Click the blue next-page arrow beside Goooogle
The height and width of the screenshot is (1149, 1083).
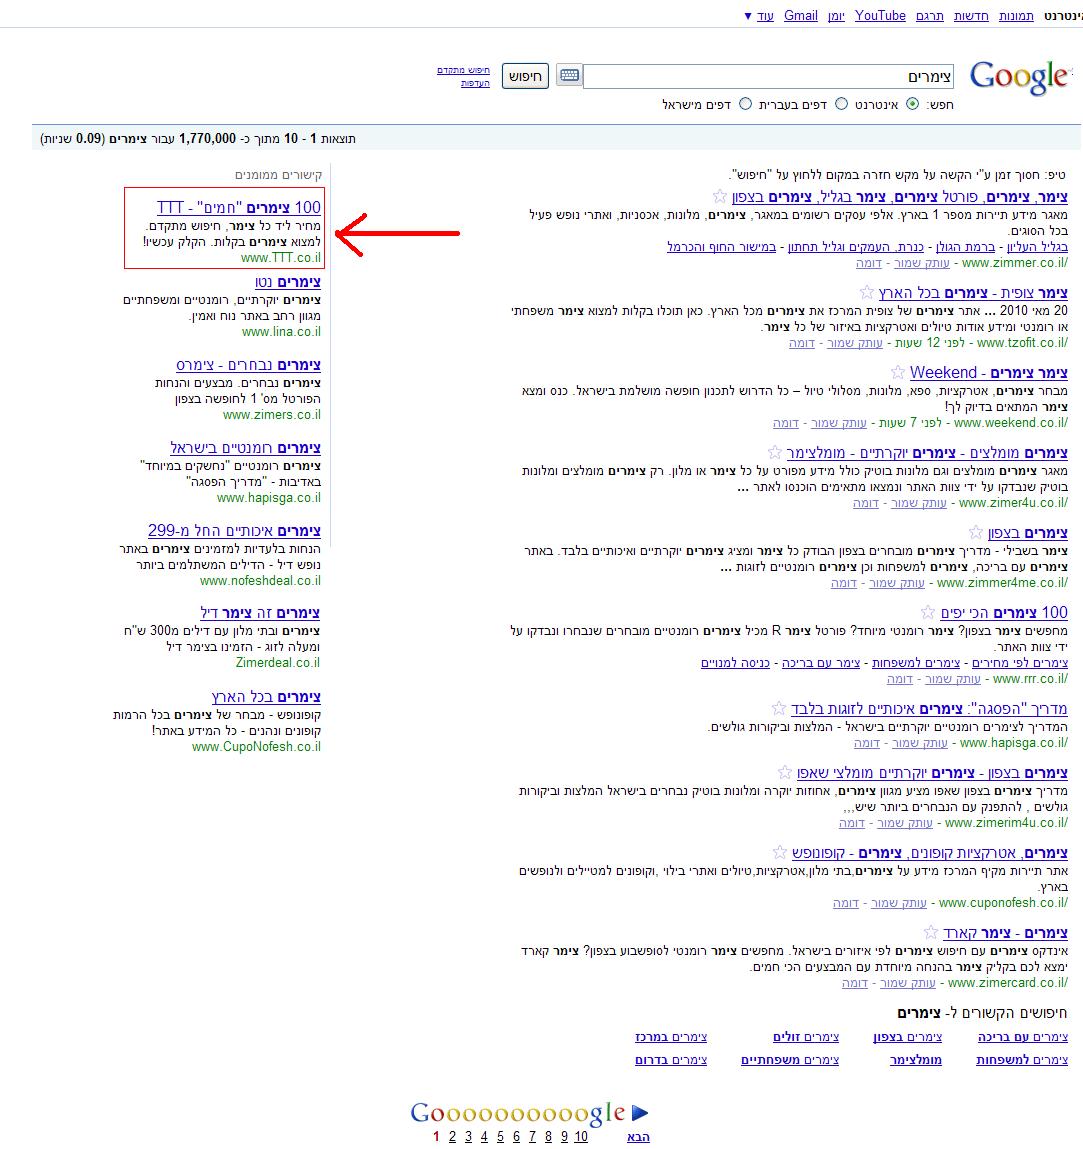point(640,1112)
